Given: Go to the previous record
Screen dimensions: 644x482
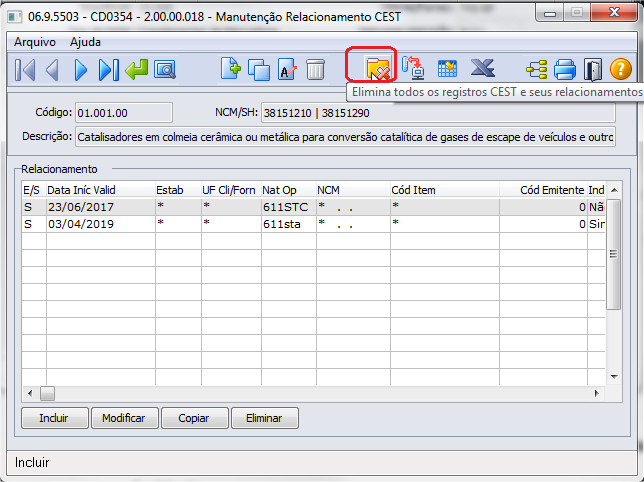Looking at the screenshot, I should click(x=52, y=69).
